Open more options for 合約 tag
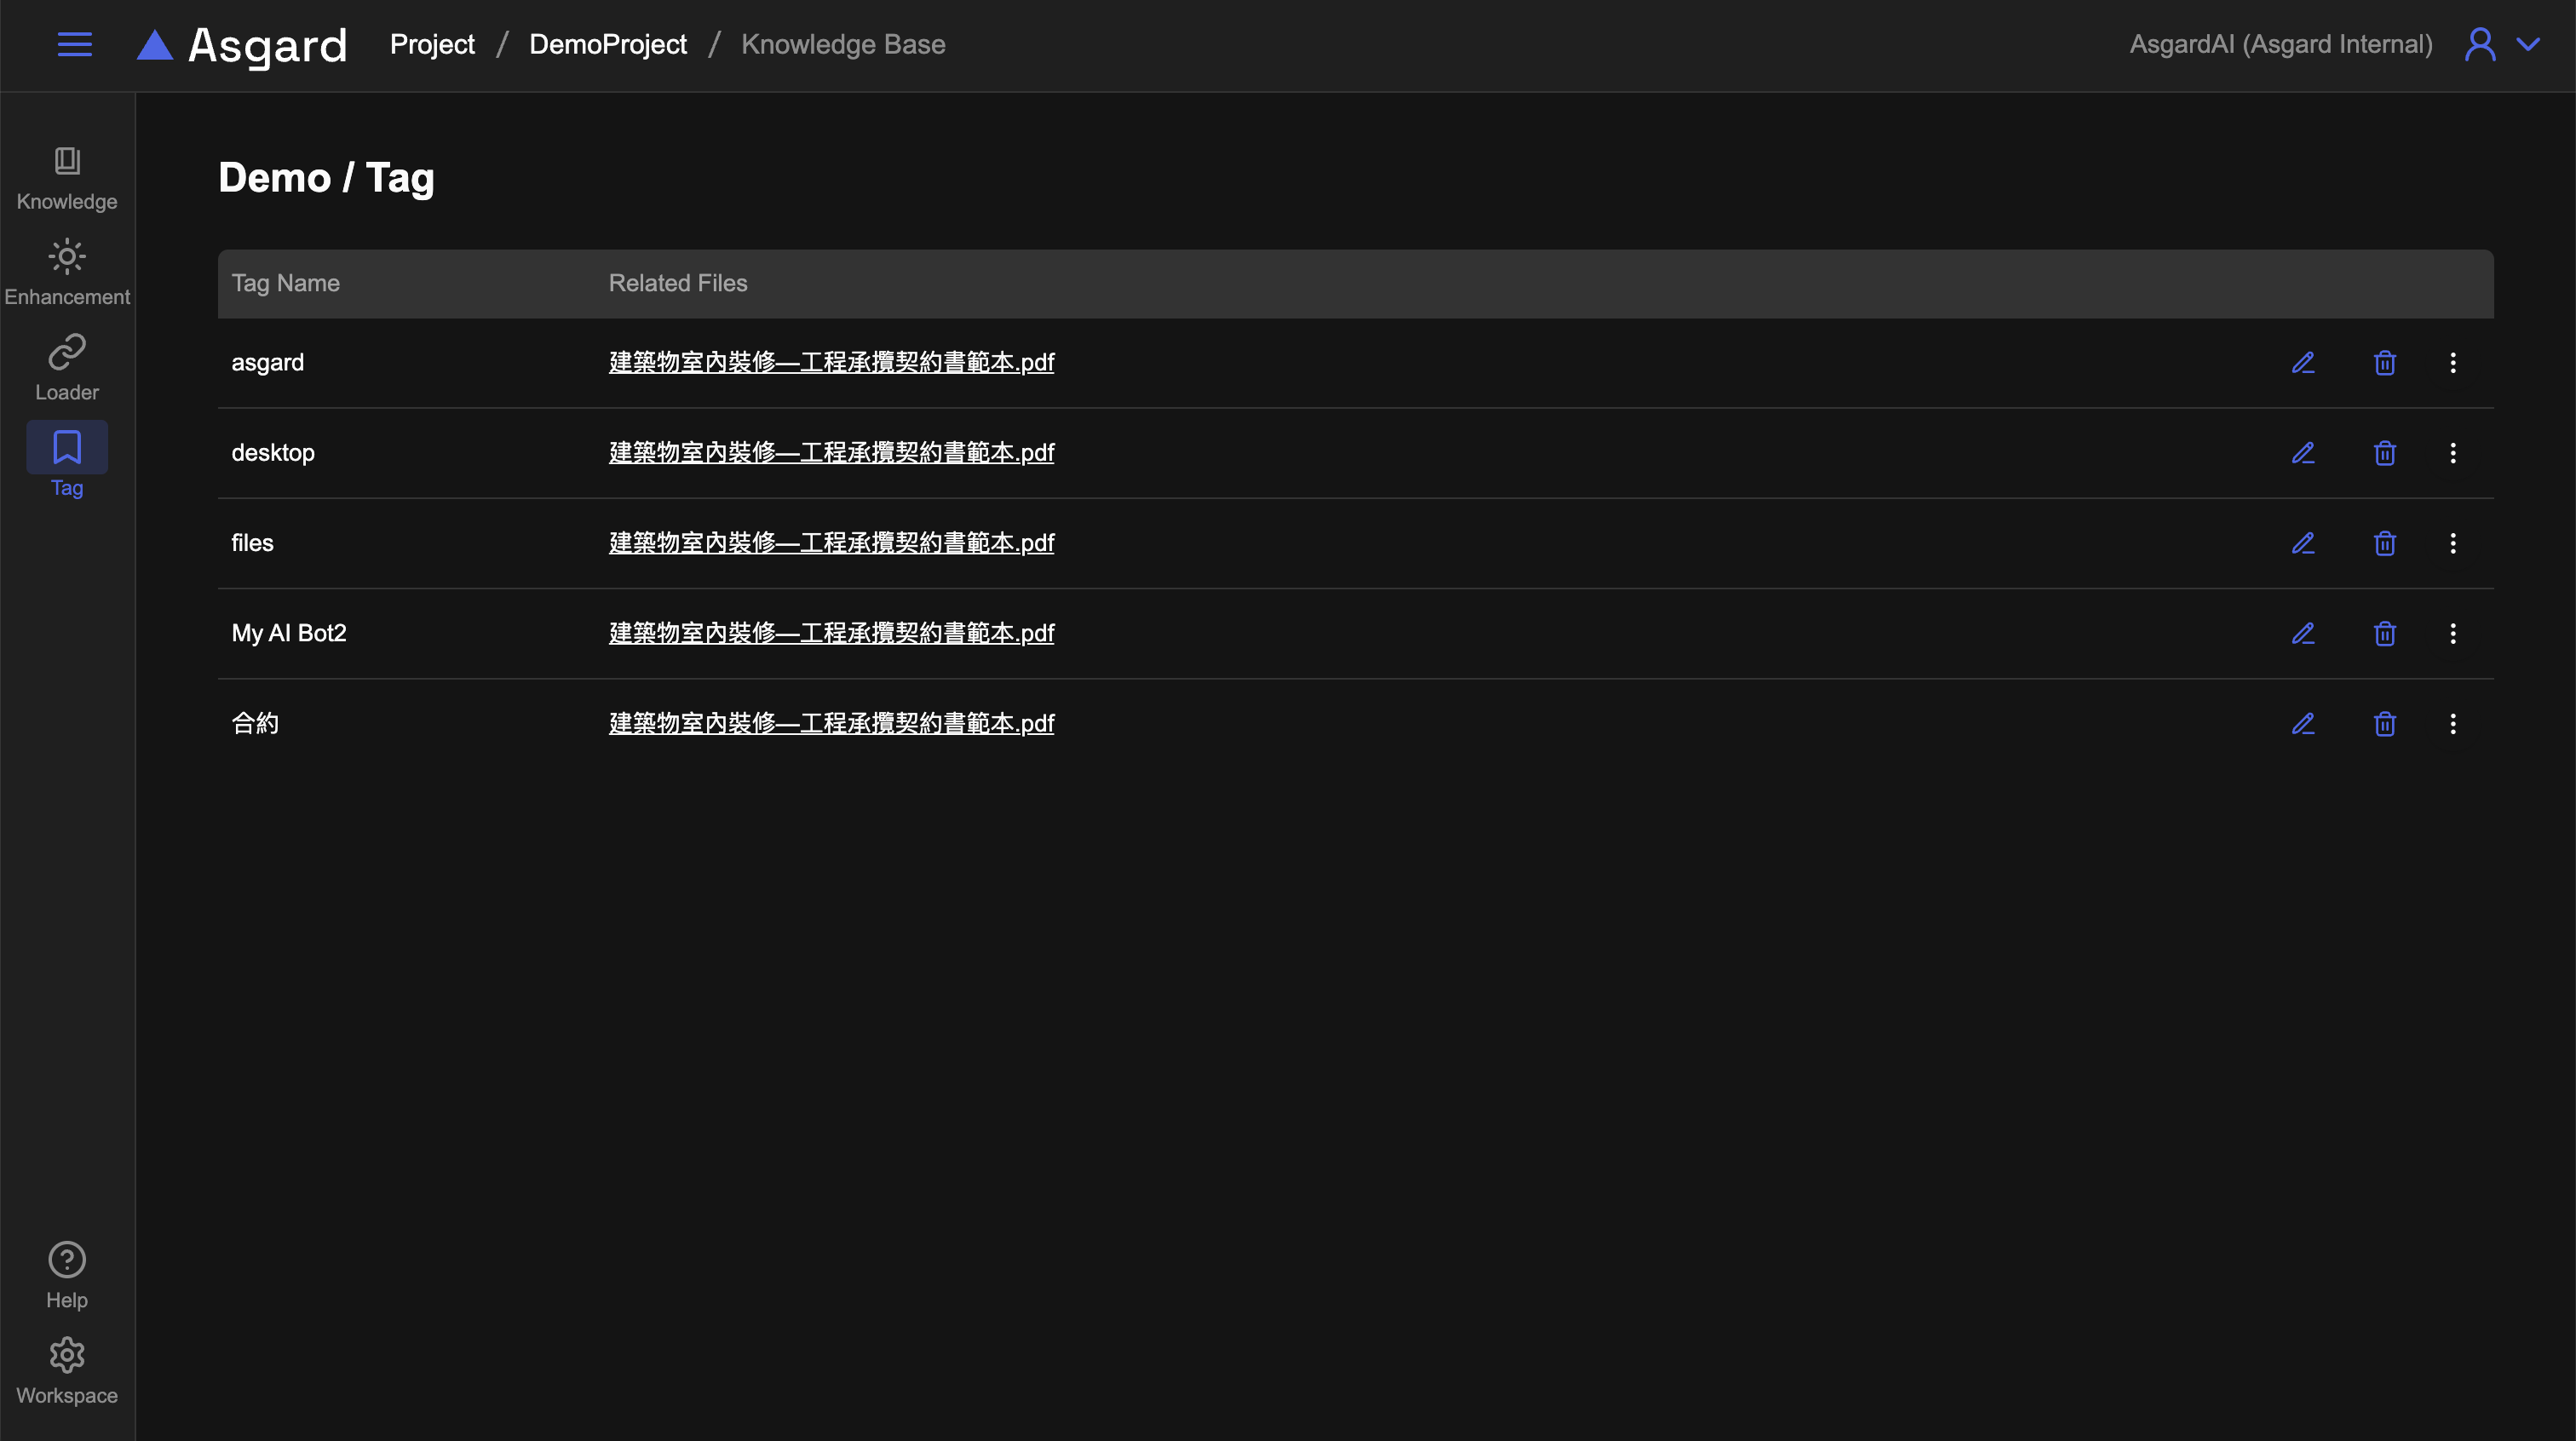 point(2452,723)
